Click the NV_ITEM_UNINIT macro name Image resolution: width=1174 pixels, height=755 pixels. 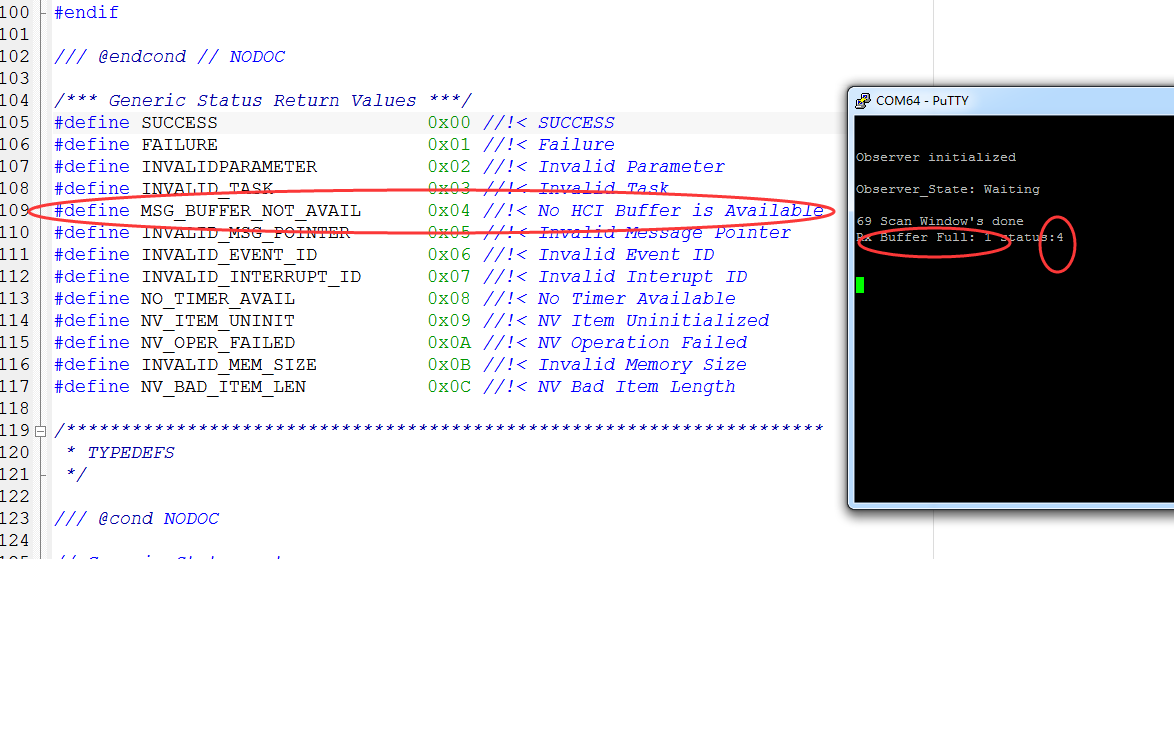pyautogui.click(x=218, y=321)
